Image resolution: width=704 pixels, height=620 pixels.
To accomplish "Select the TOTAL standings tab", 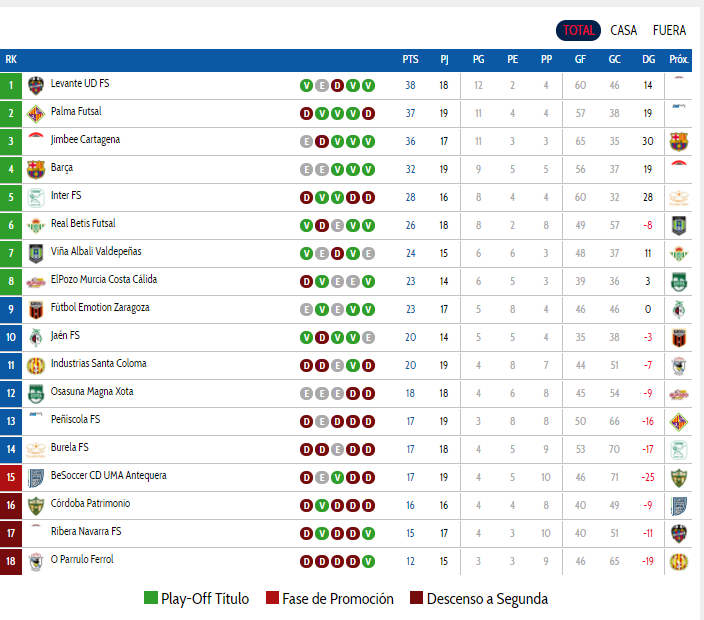I will 578,31.
